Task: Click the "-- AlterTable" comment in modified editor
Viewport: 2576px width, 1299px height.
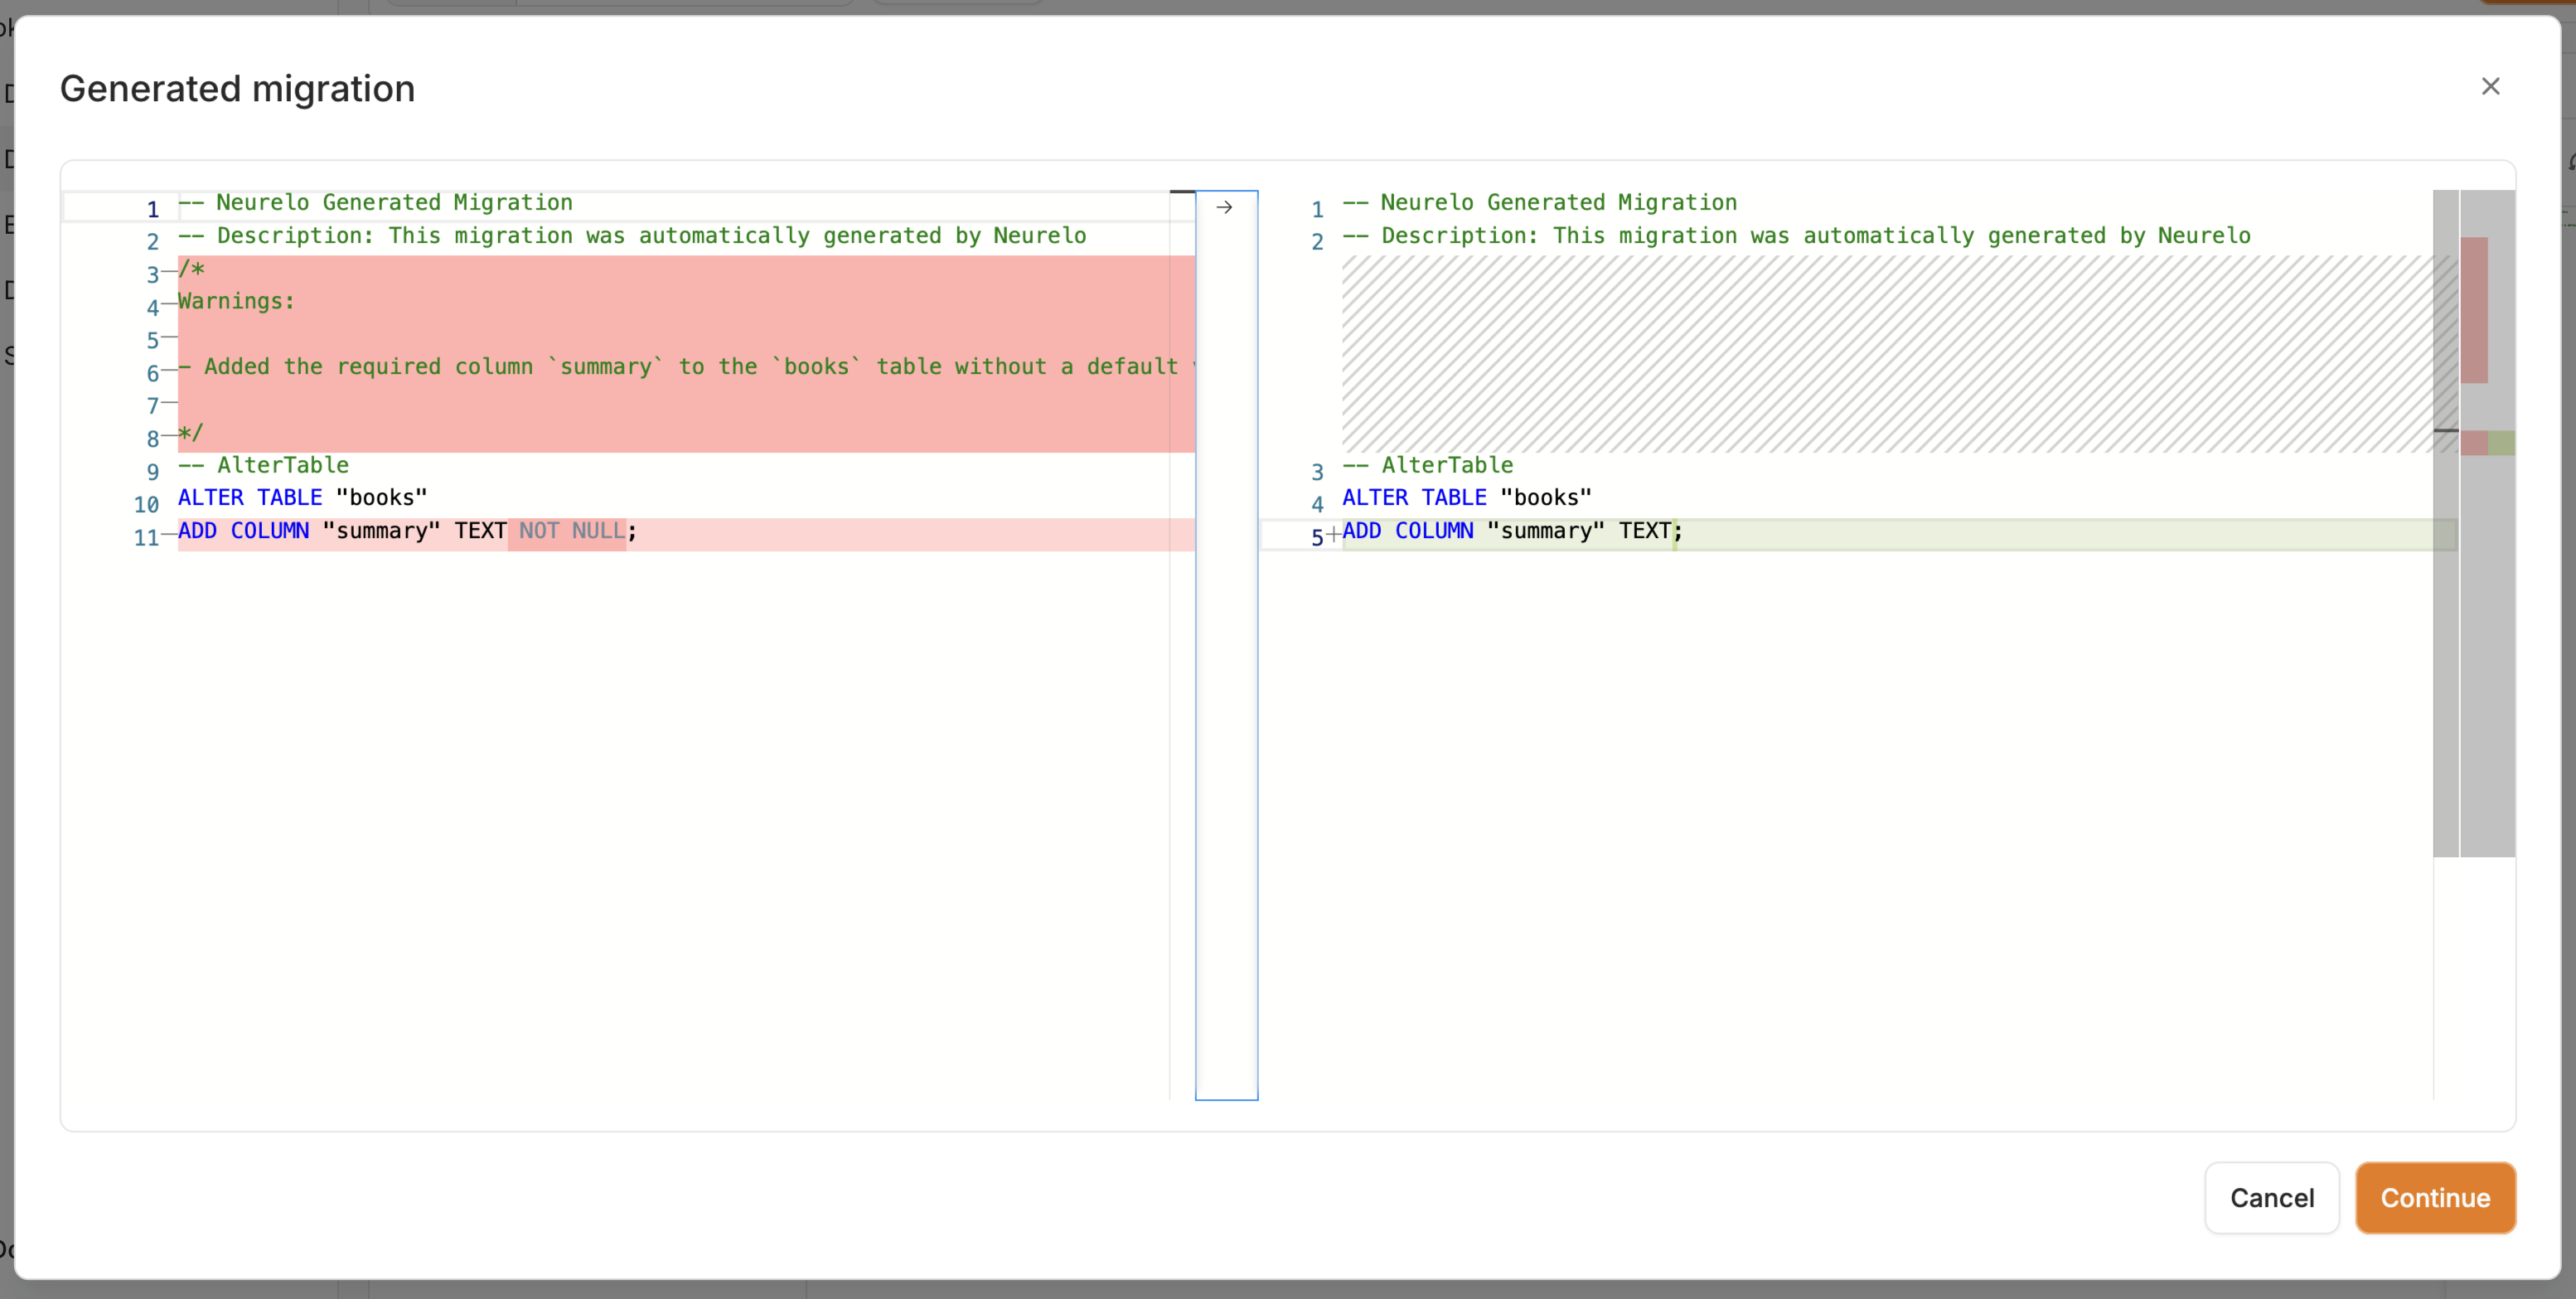Action: (x=1427, y=465)
